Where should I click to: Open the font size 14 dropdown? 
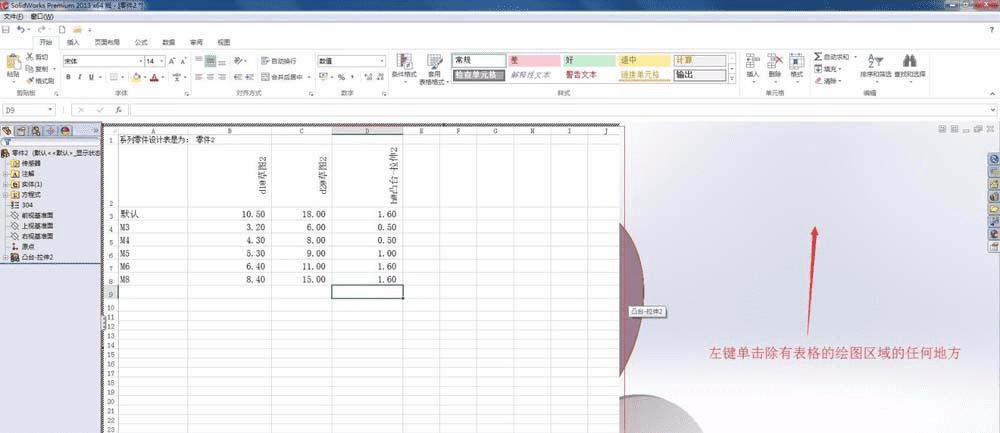(162, 61)
